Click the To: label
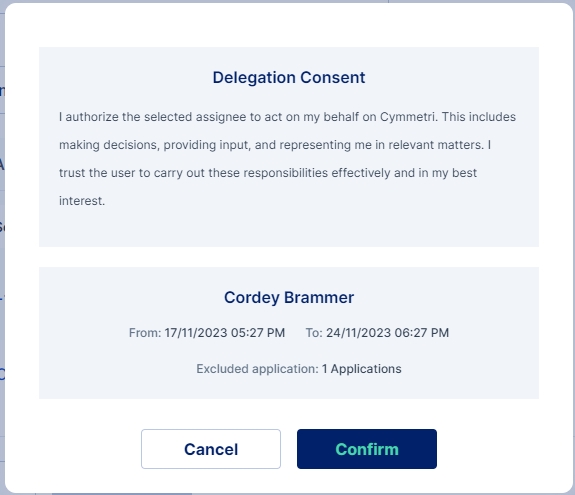Viewport: 575px width, 495px height. 314,333
